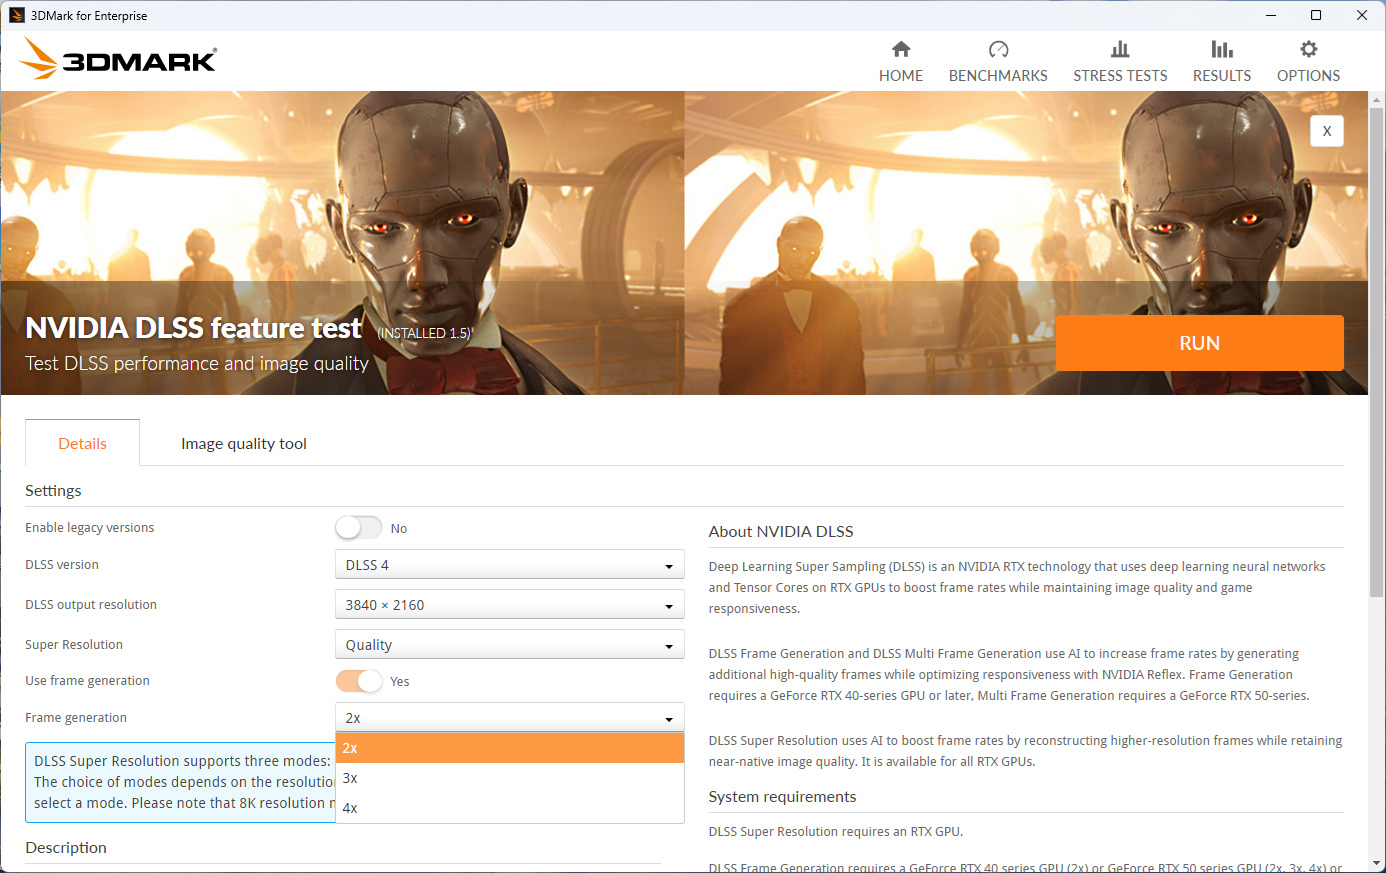Open the Options gear icon
The image size is (1386, 873).
pyautogui.click(x=1308, y=50)
